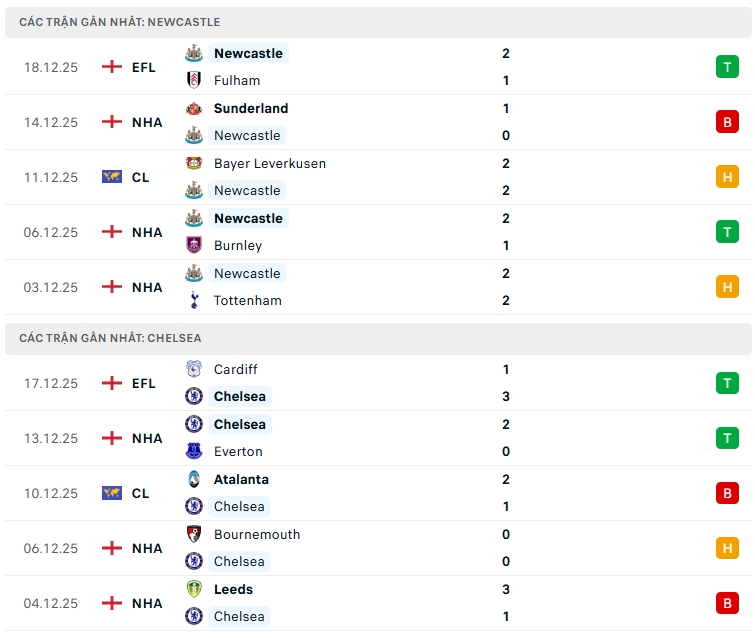755x638 pixels.
Task: Click the Sunderland club crest icon
Action: pos(194,109)
